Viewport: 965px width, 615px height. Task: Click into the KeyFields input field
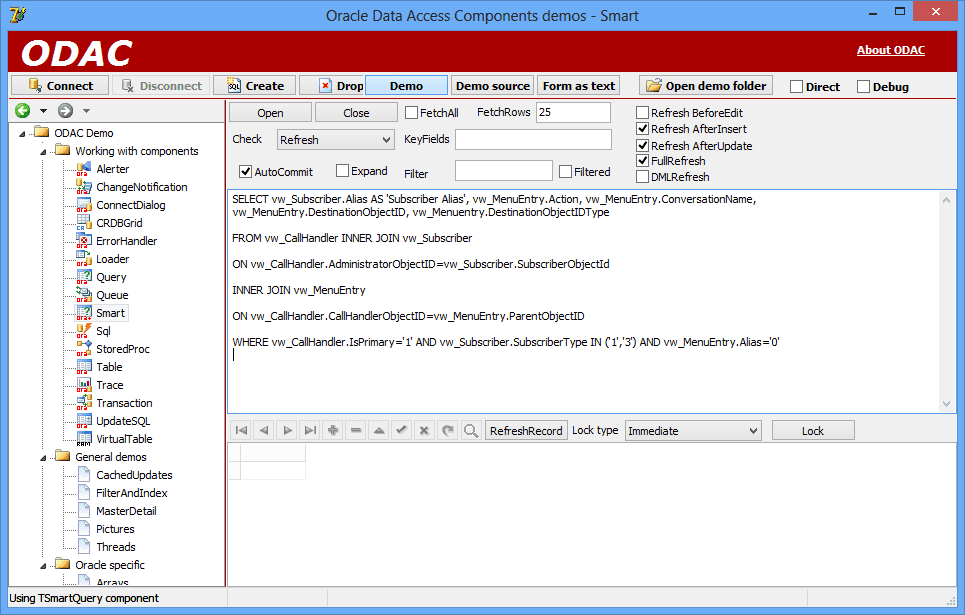pyautogui.click(x=533, y=139)
